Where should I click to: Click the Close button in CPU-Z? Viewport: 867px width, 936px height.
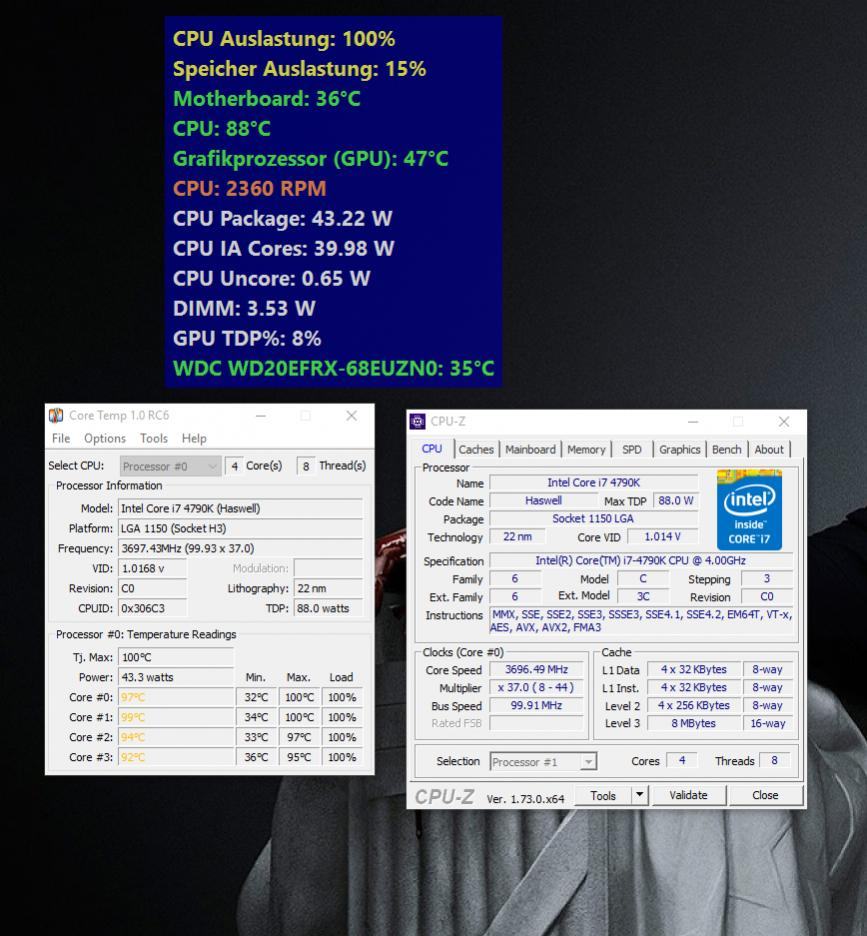(x=765, y=796)
